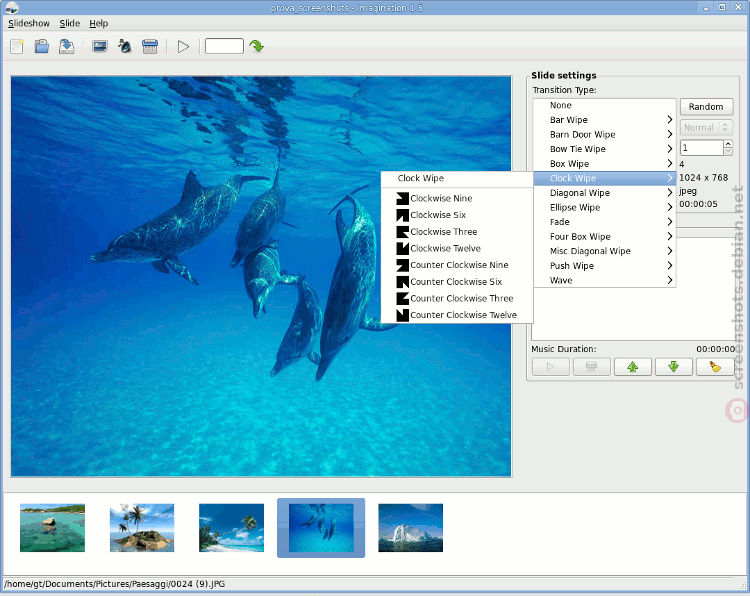The height and width of the screenshot is (596, 750).
Task: Open a slideshow with the folder icon
Action: coord(42,46)
